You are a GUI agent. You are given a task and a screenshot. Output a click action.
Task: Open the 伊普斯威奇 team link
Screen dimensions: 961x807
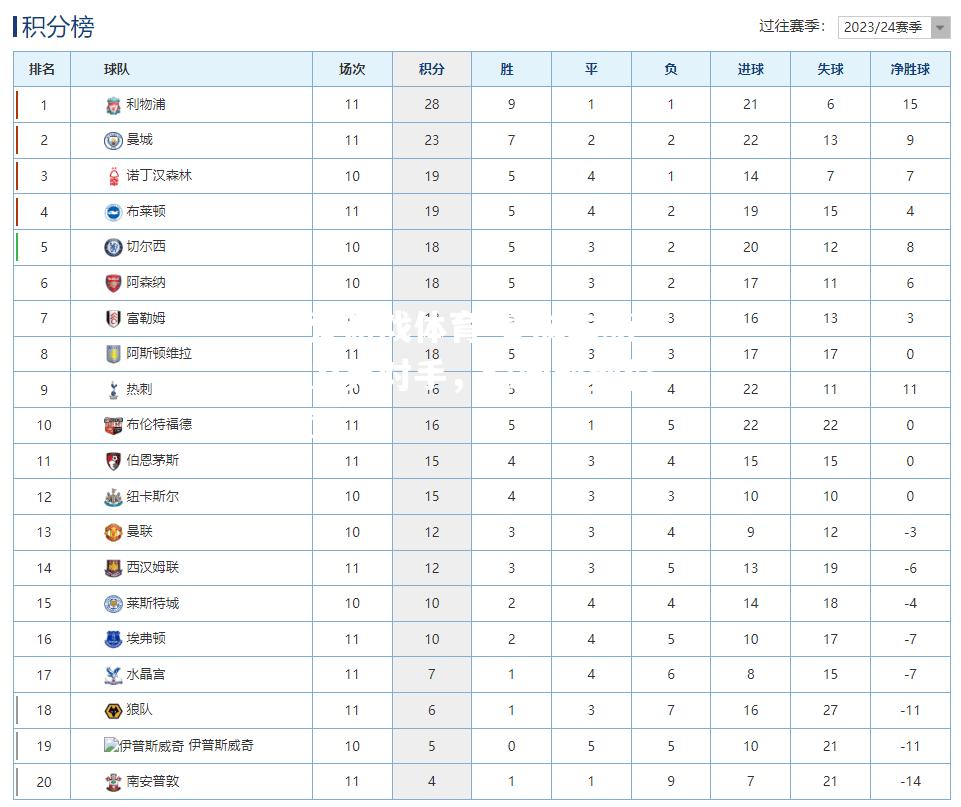(221, 745)
